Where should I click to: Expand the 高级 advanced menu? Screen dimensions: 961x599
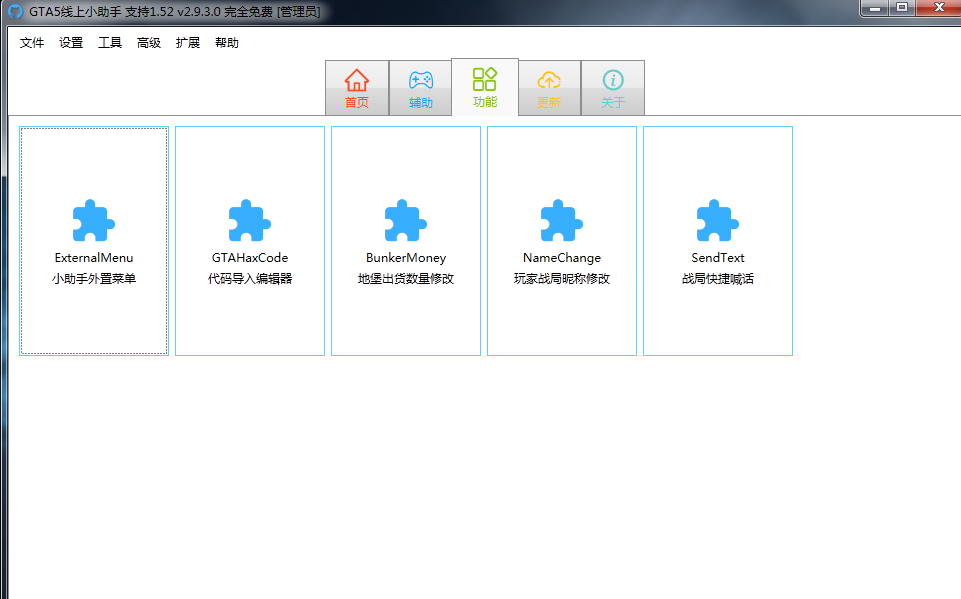[149, 43]
